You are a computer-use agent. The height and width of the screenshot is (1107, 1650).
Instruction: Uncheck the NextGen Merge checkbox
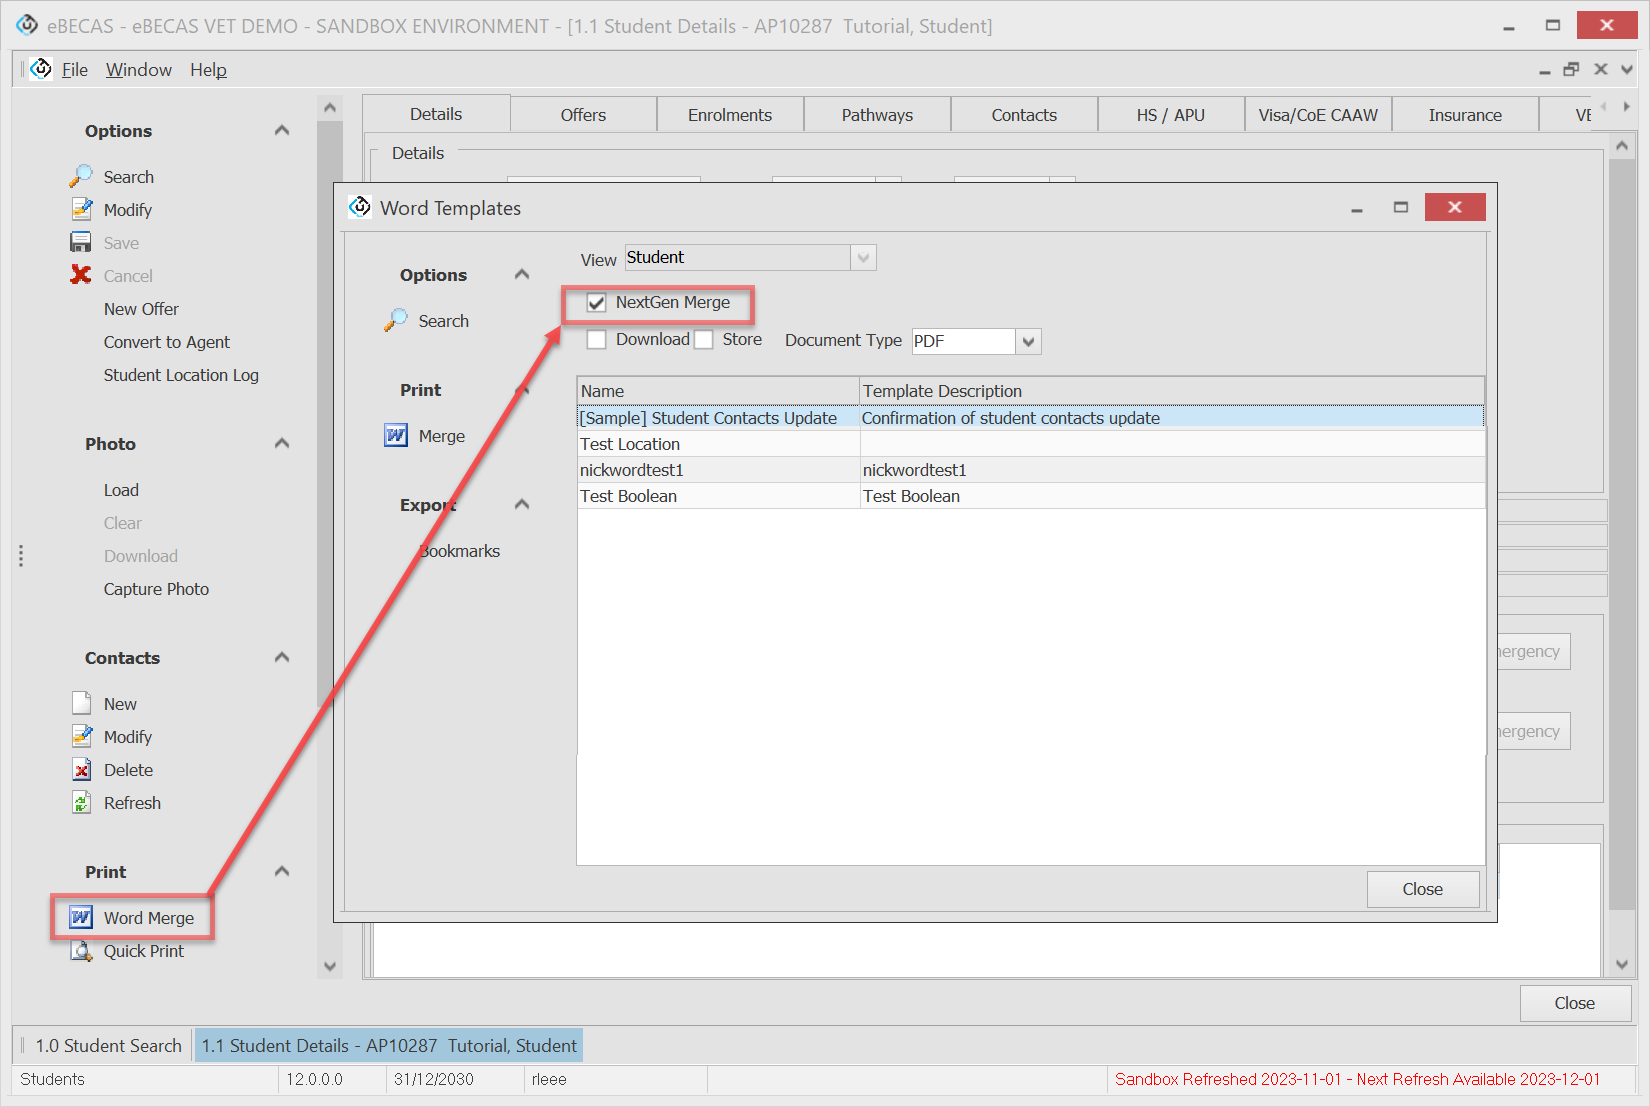597,303
